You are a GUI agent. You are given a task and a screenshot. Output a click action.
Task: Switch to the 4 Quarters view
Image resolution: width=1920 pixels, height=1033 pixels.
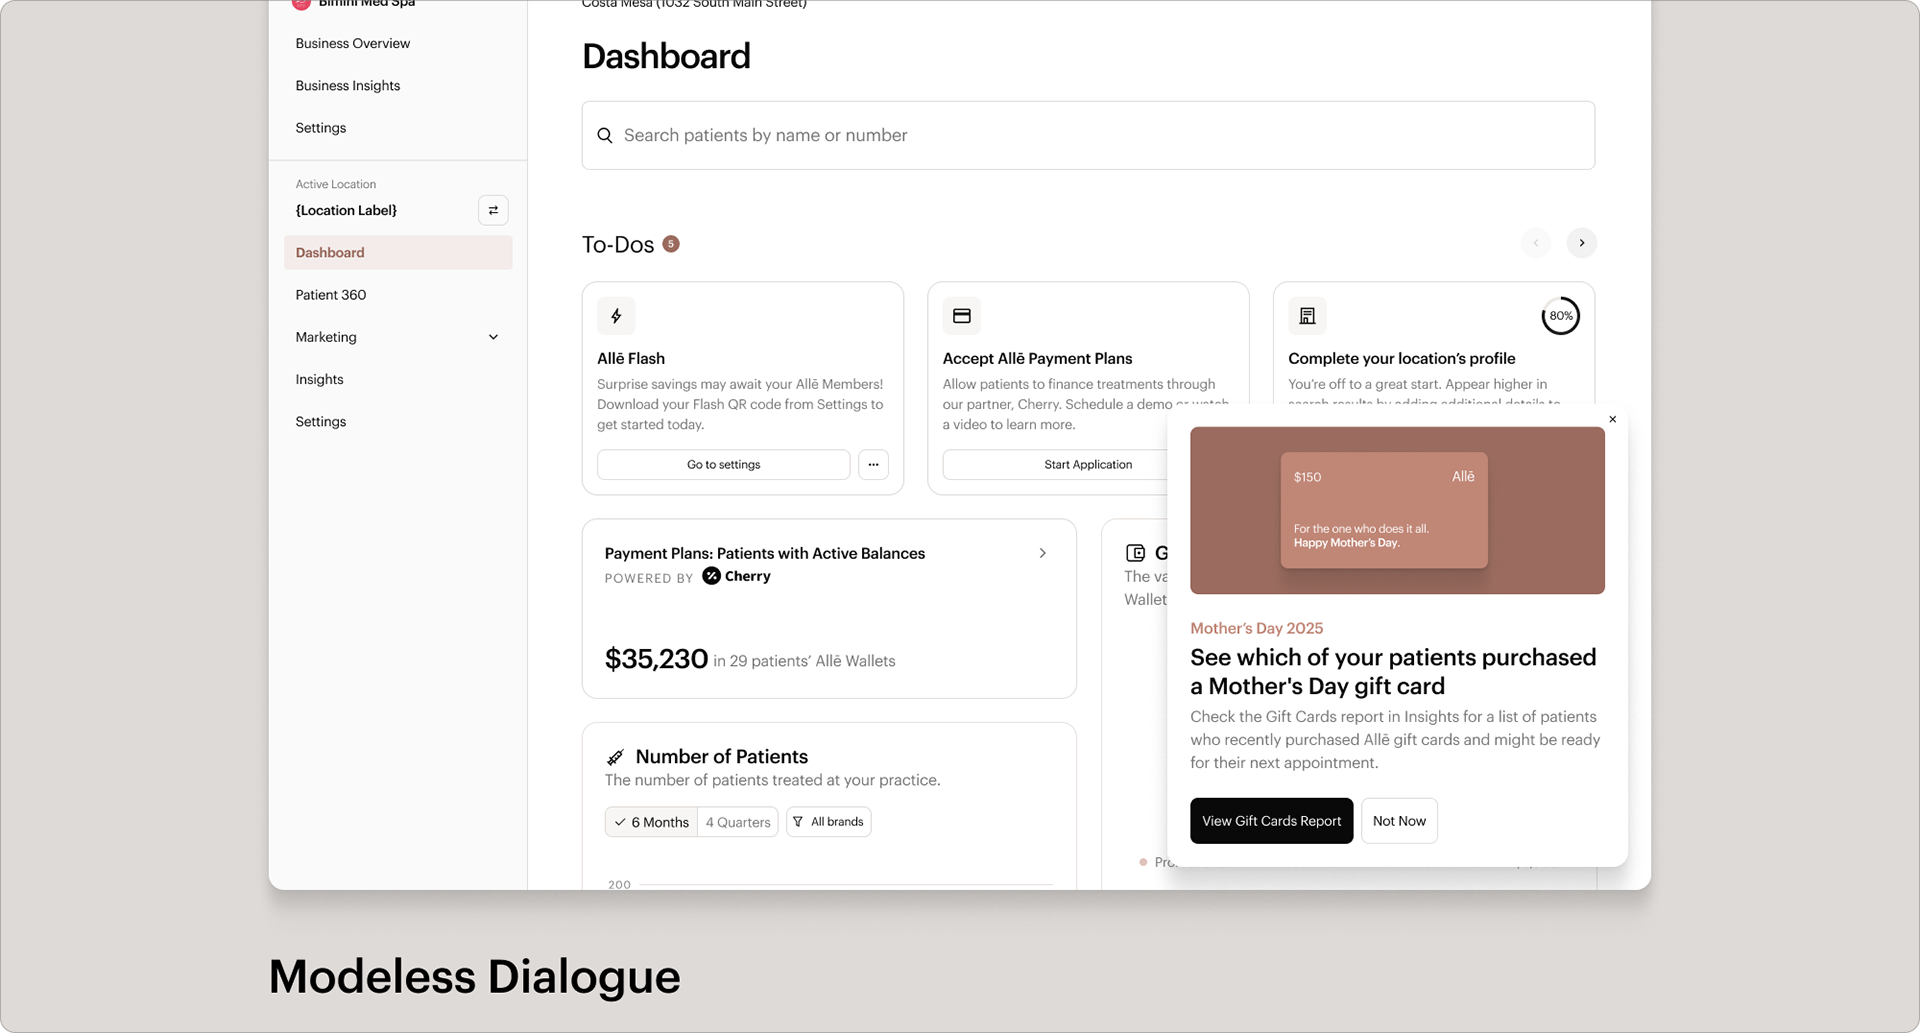click(x=737, y=821)
